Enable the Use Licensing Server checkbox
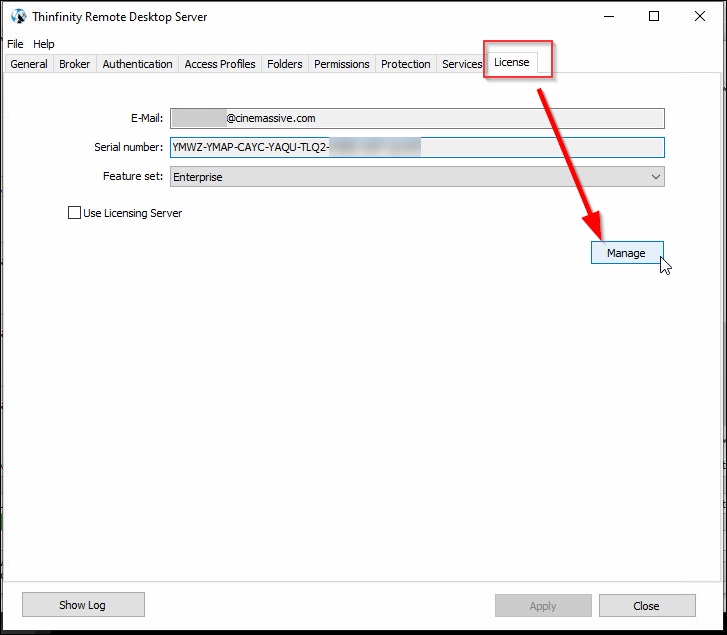 pos(74,213)
